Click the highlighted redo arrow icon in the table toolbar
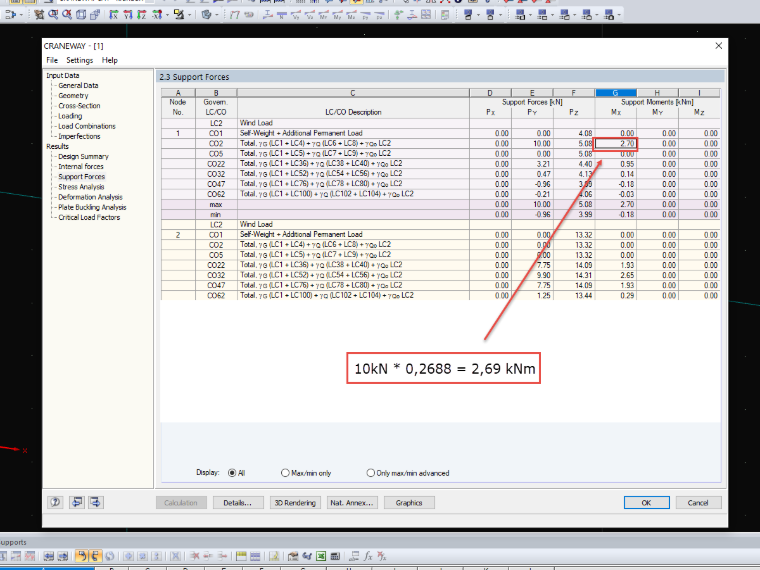This screenshot has width=760, height=570. (x=96, y=556)
